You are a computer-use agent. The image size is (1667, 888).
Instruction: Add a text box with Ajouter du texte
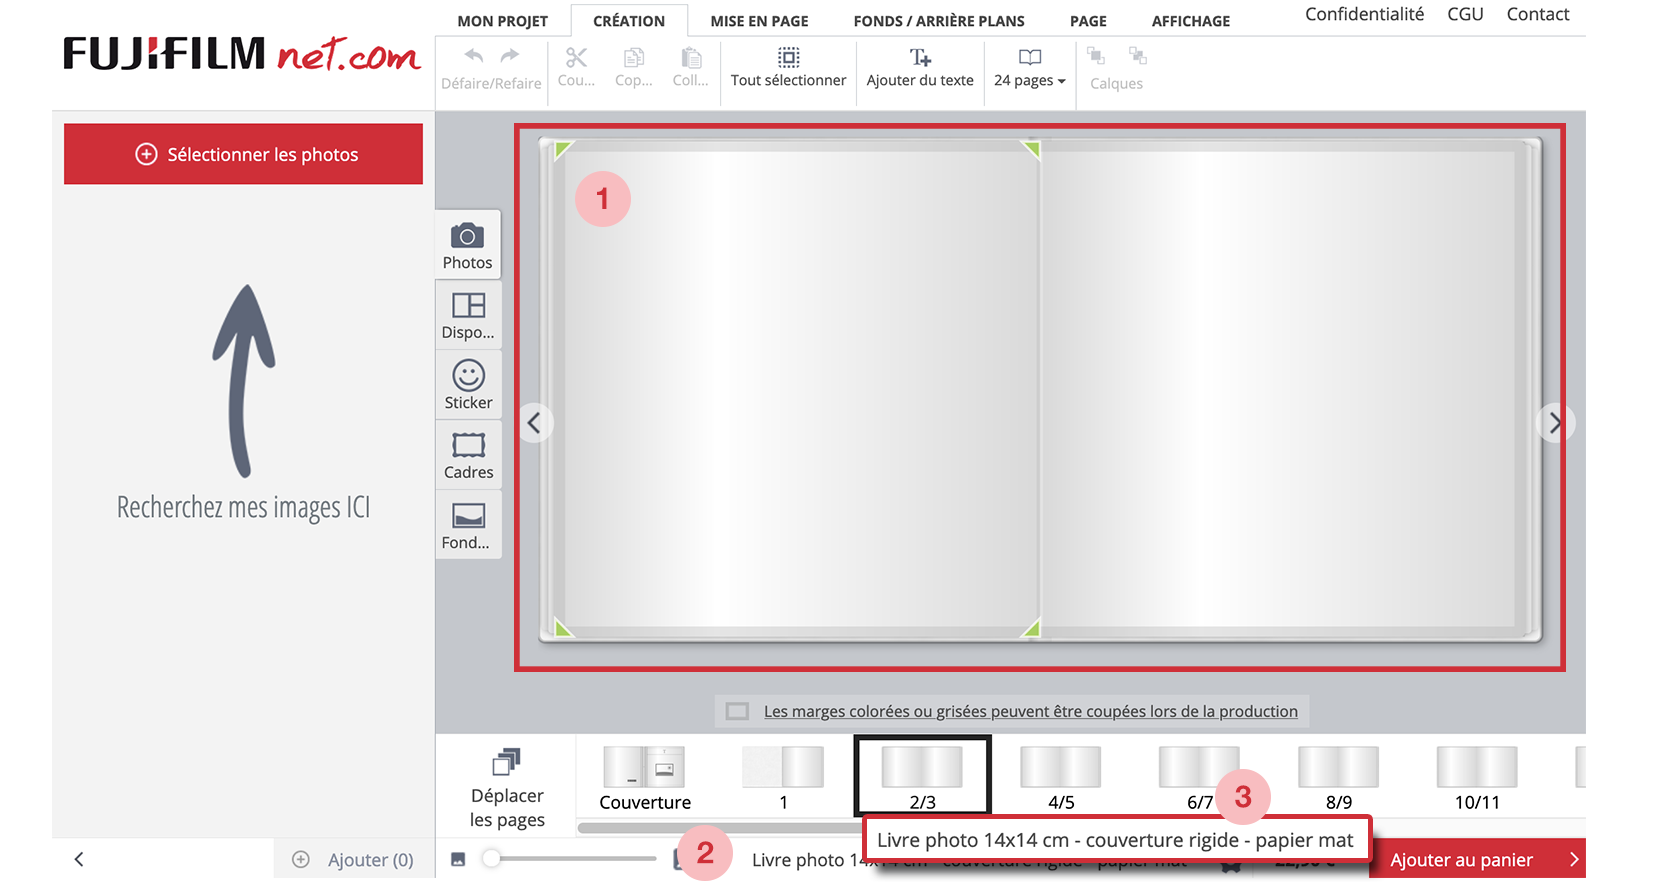tap(920, 67)
